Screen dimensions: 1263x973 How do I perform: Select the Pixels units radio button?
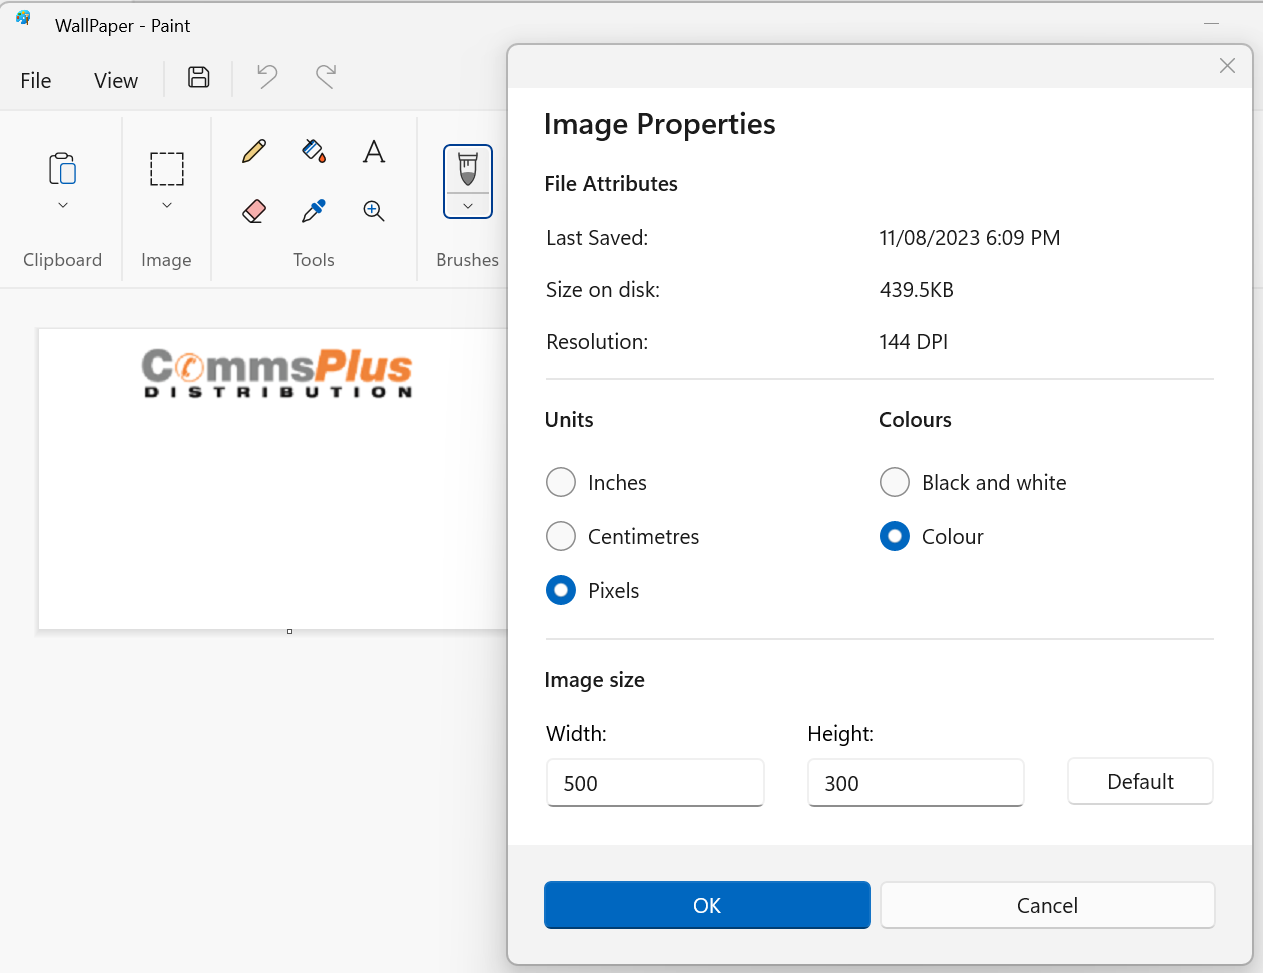pos(561,590)
